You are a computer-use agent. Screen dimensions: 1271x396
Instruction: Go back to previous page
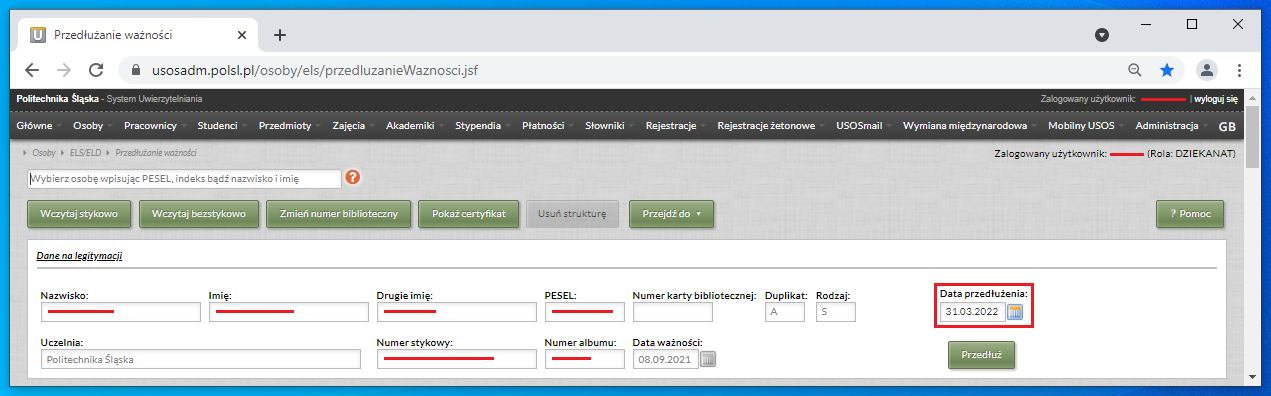32,70
